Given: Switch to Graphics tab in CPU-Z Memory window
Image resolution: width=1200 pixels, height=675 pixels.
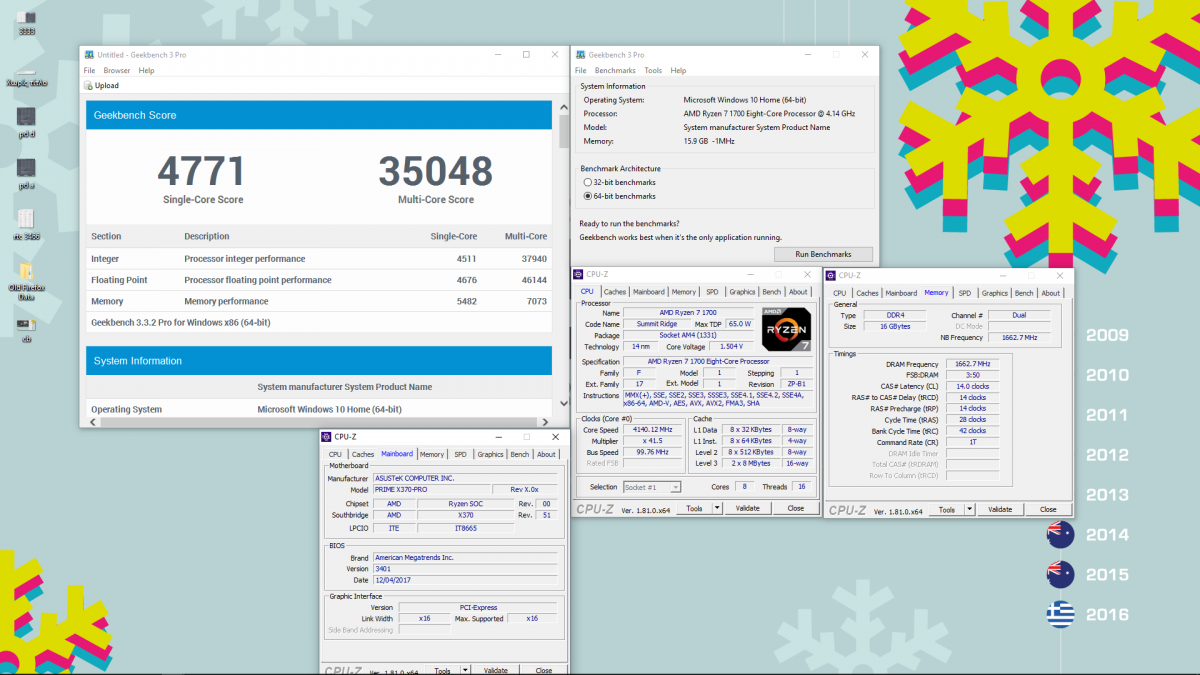Looking at the screenshot, I should point(995,293).
